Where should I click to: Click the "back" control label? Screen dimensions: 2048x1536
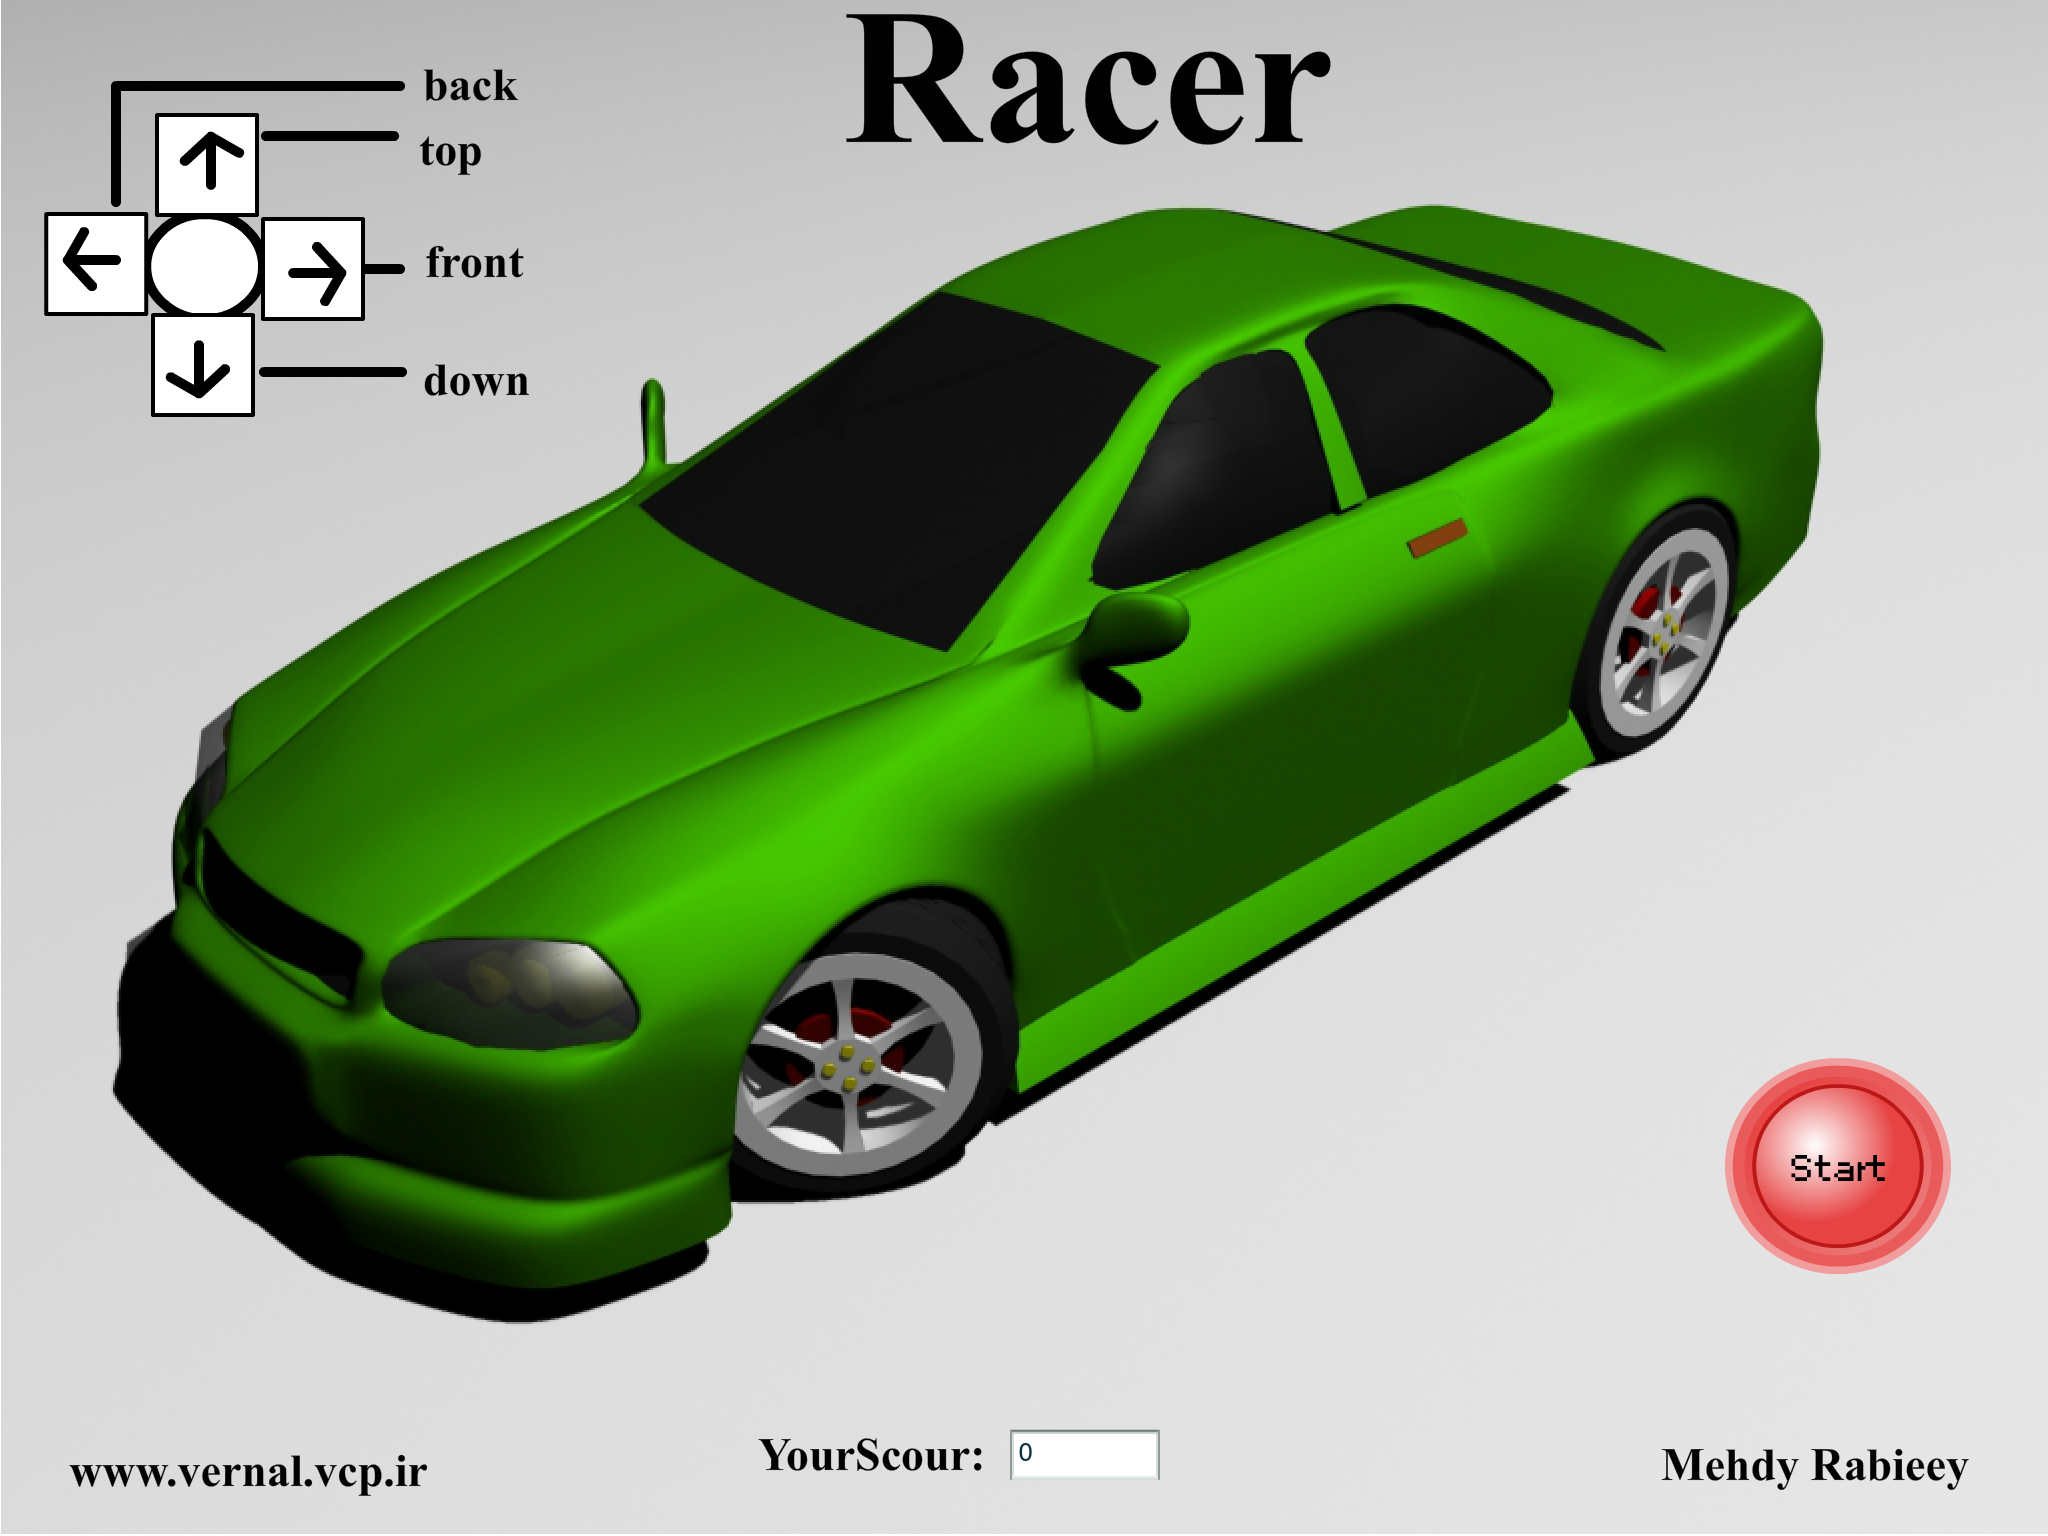[x=470, y=86]
